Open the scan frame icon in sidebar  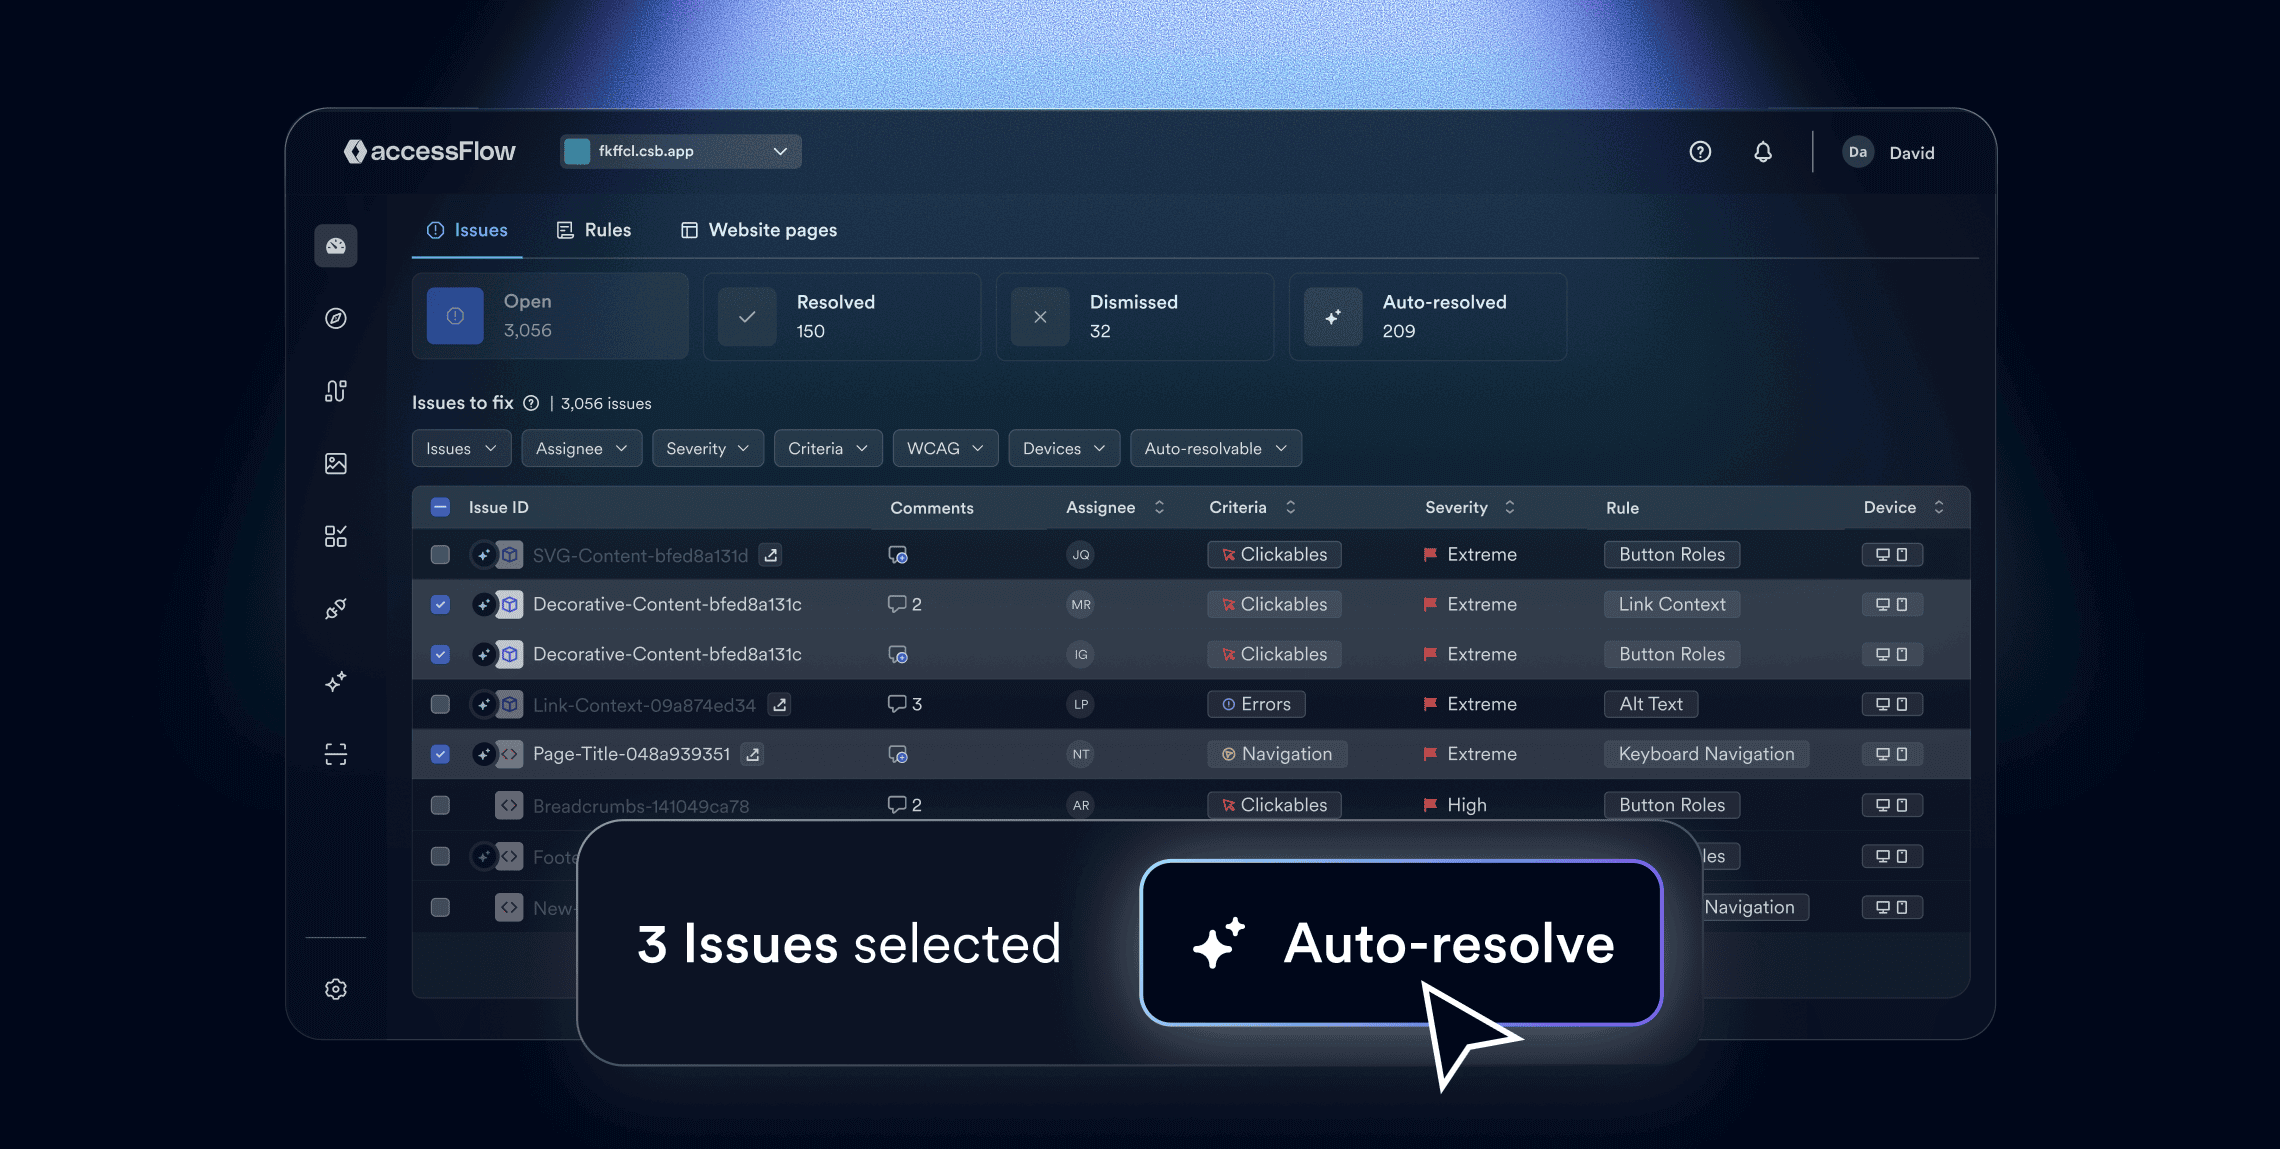[x=336, y=754]
